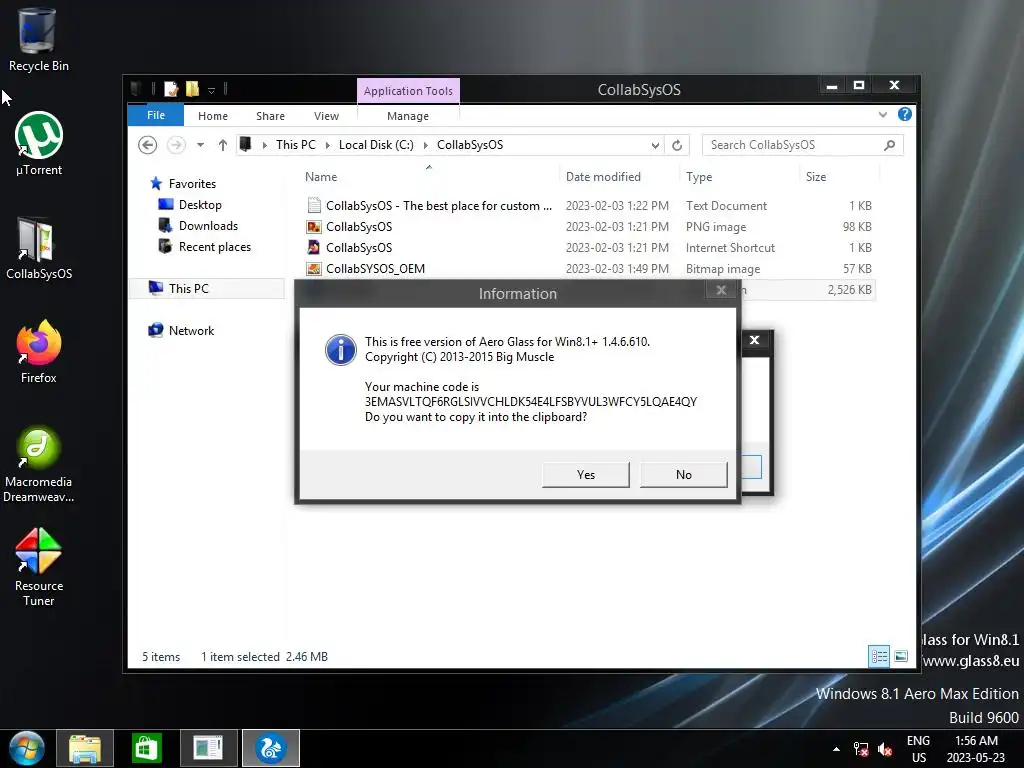Expand the Local Disk (C:) breadcrumb arrow
This screenshot has width=1024, height=768.
(x=426, y=145)
